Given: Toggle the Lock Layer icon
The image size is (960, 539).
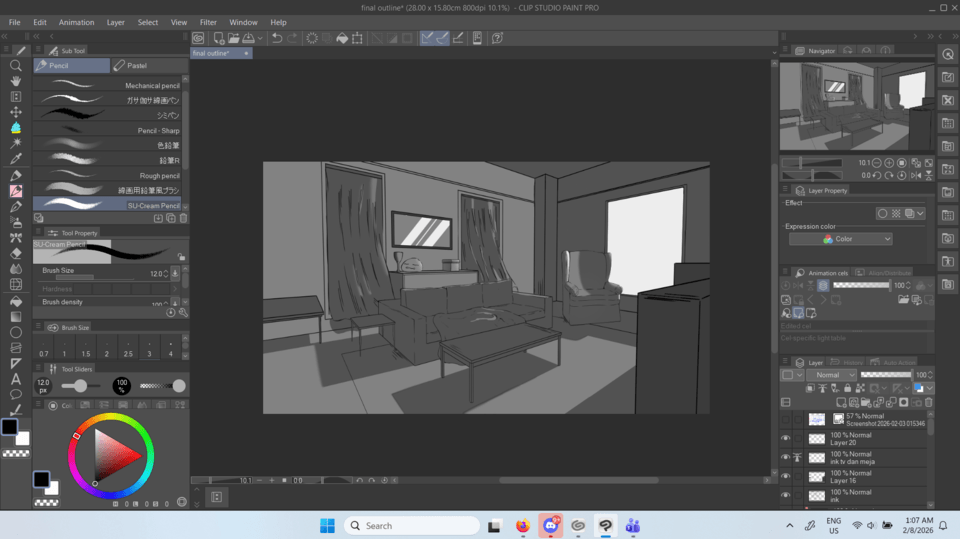Looking at the screenshot, I should 847,388.
